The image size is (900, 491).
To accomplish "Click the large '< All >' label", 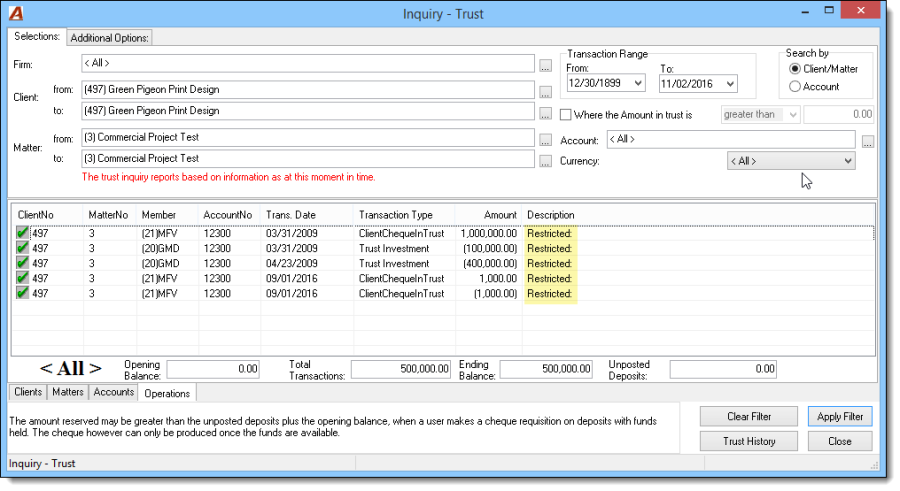I will point(71,369).
